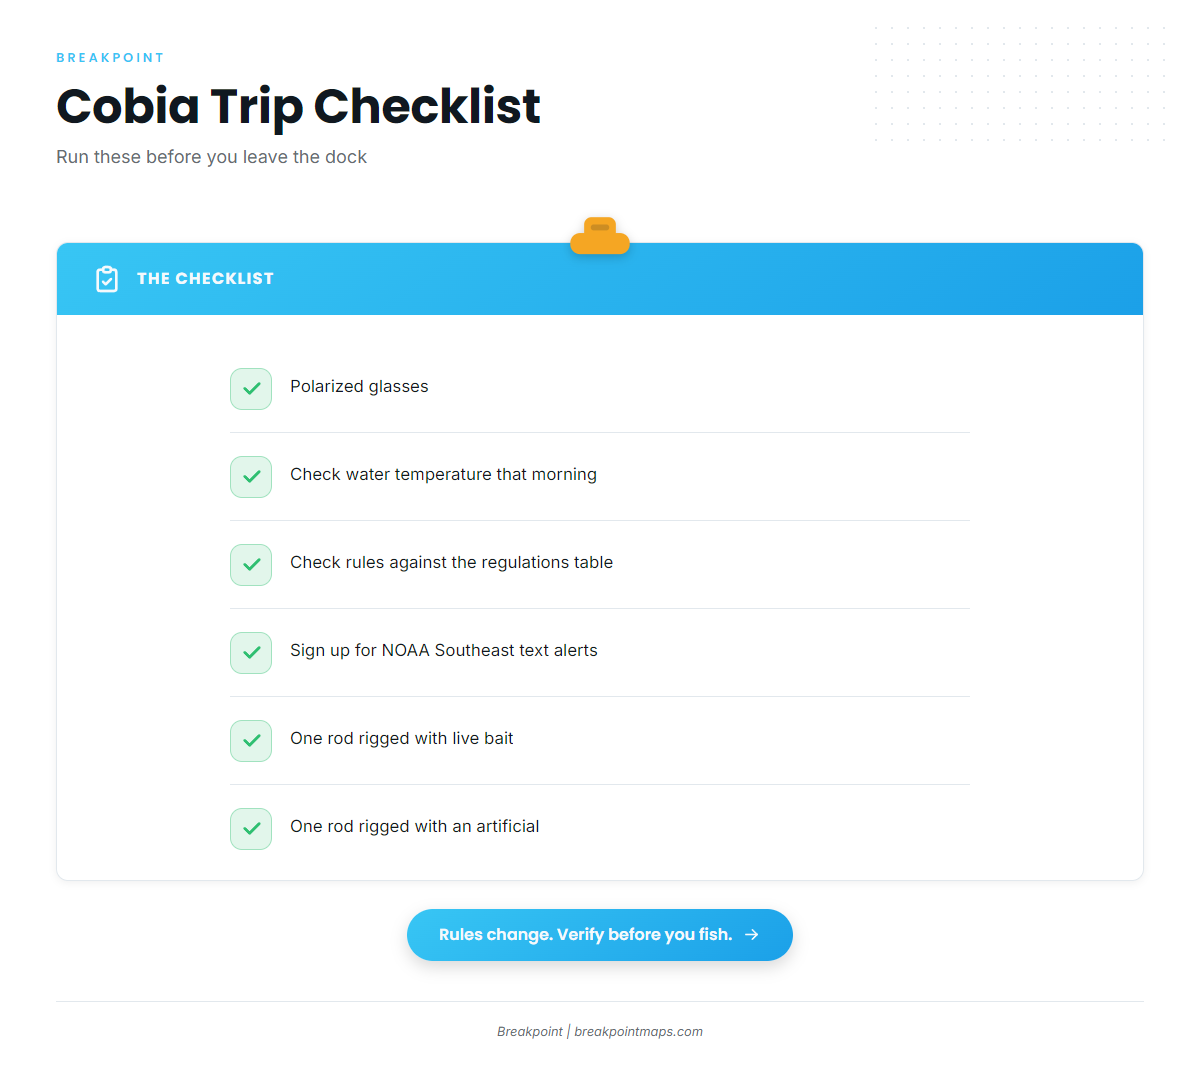Click Sign up for NOAA Southeast text alerts
The image size is (1200, 1066).
point(444,651)
